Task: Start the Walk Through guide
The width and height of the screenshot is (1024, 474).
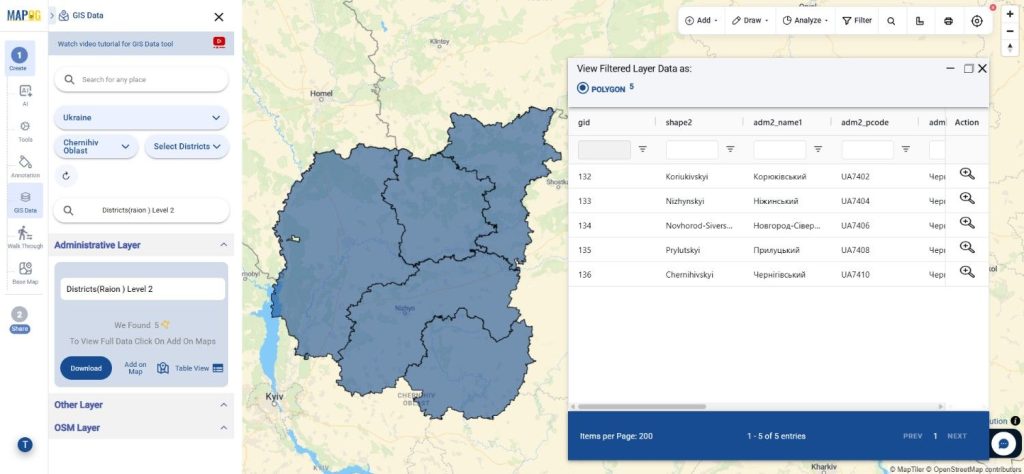Action: coord(25,237)
